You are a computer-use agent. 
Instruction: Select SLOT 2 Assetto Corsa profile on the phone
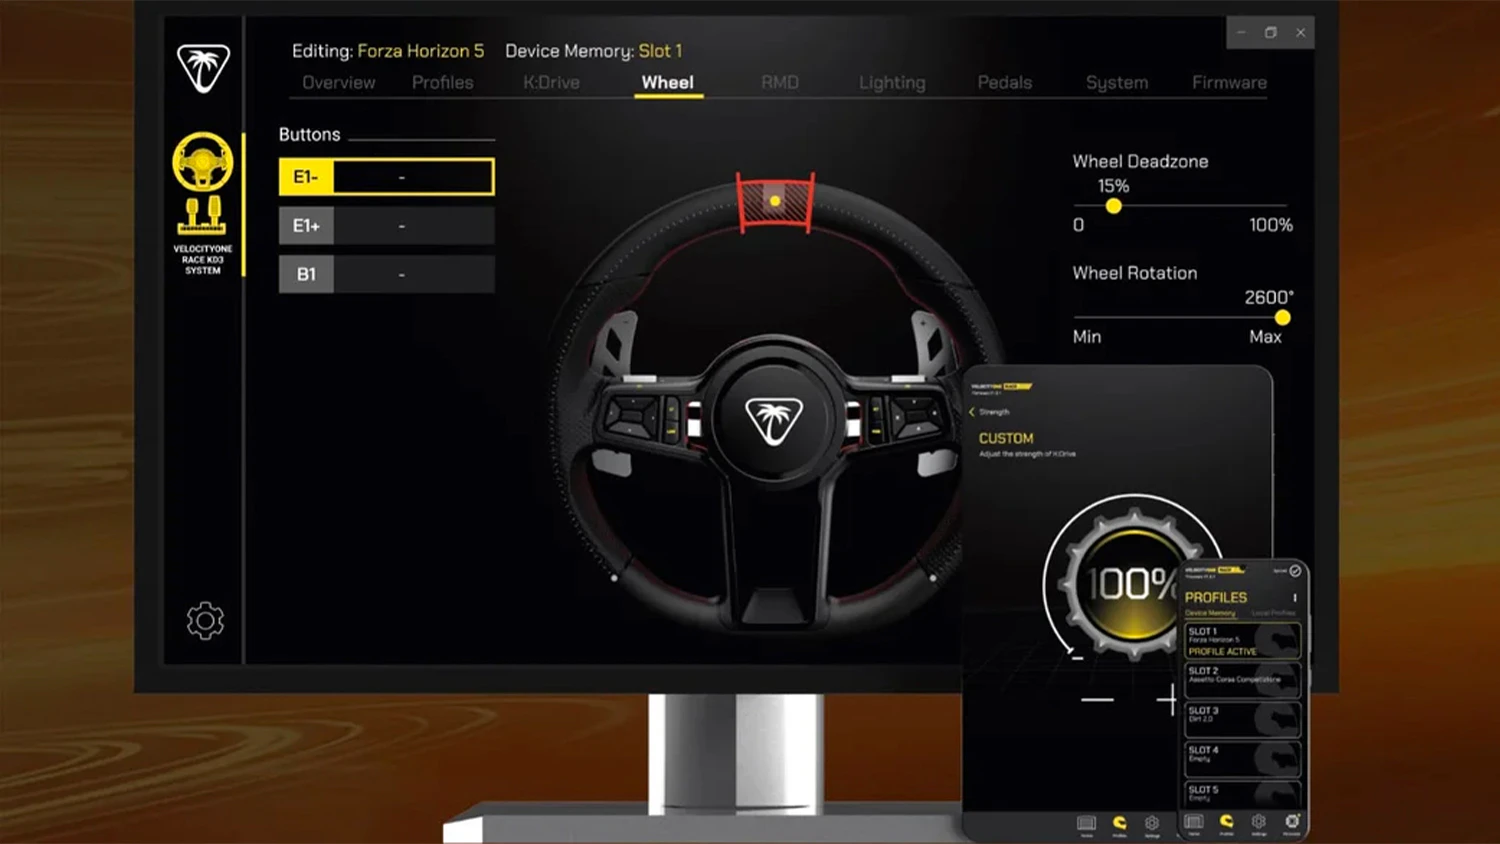pos(1242,680)
